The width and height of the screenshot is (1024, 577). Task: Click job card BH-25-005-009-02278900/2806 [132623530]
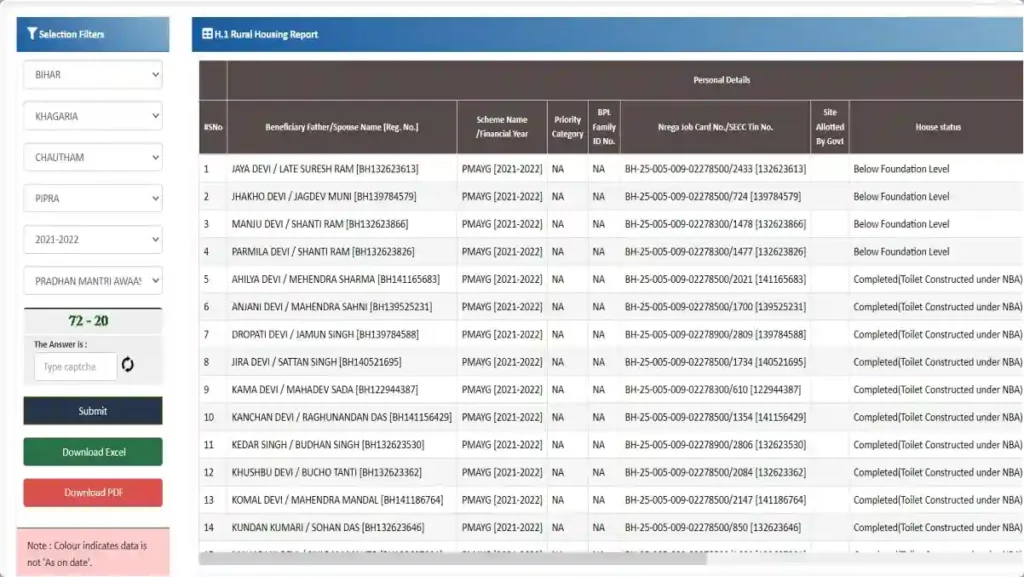click(715, 444)
